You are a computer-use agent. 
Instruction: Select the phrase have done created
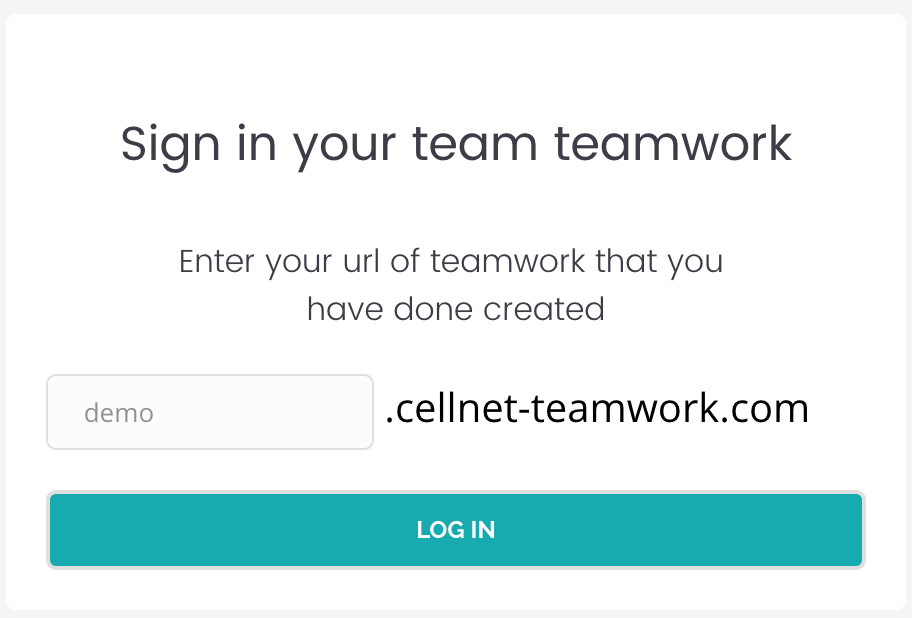pos(455,309)
